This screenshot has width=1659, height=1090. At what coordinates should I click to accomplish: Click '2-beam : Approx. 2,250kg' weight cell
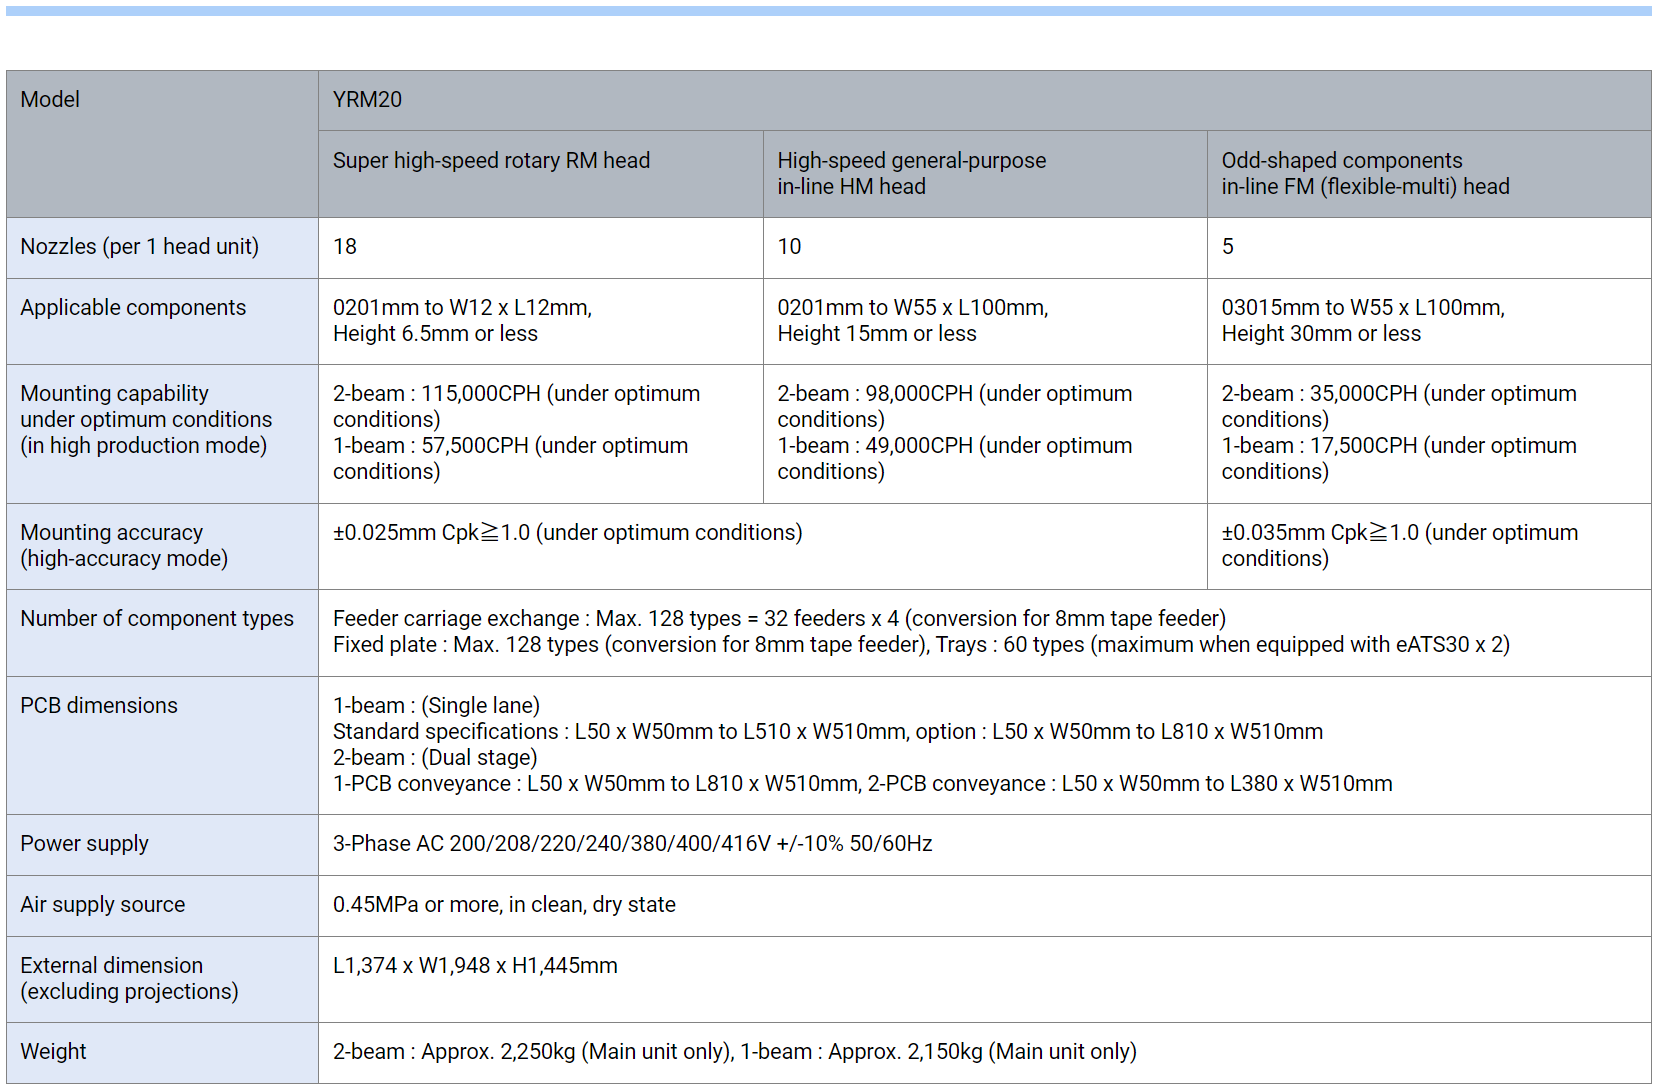[985, 1053]
